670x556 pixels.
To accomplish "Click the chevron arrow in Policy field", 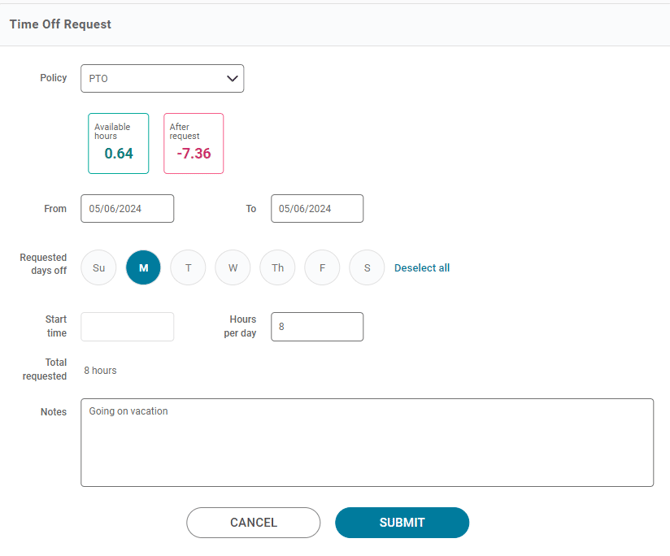I will click(232, 79).
